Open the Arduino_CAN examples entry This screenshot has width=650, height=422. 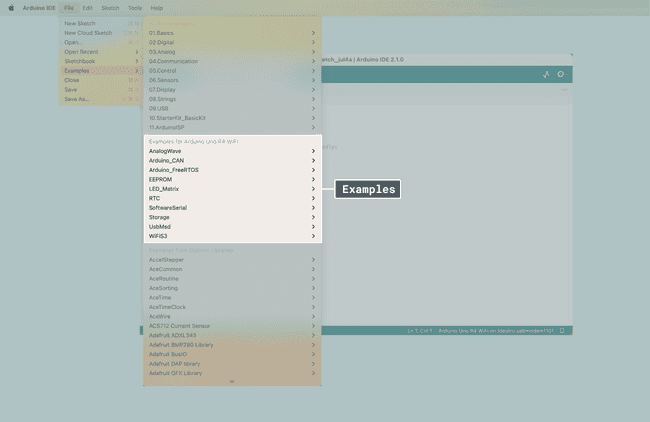[x=232, y=161]
